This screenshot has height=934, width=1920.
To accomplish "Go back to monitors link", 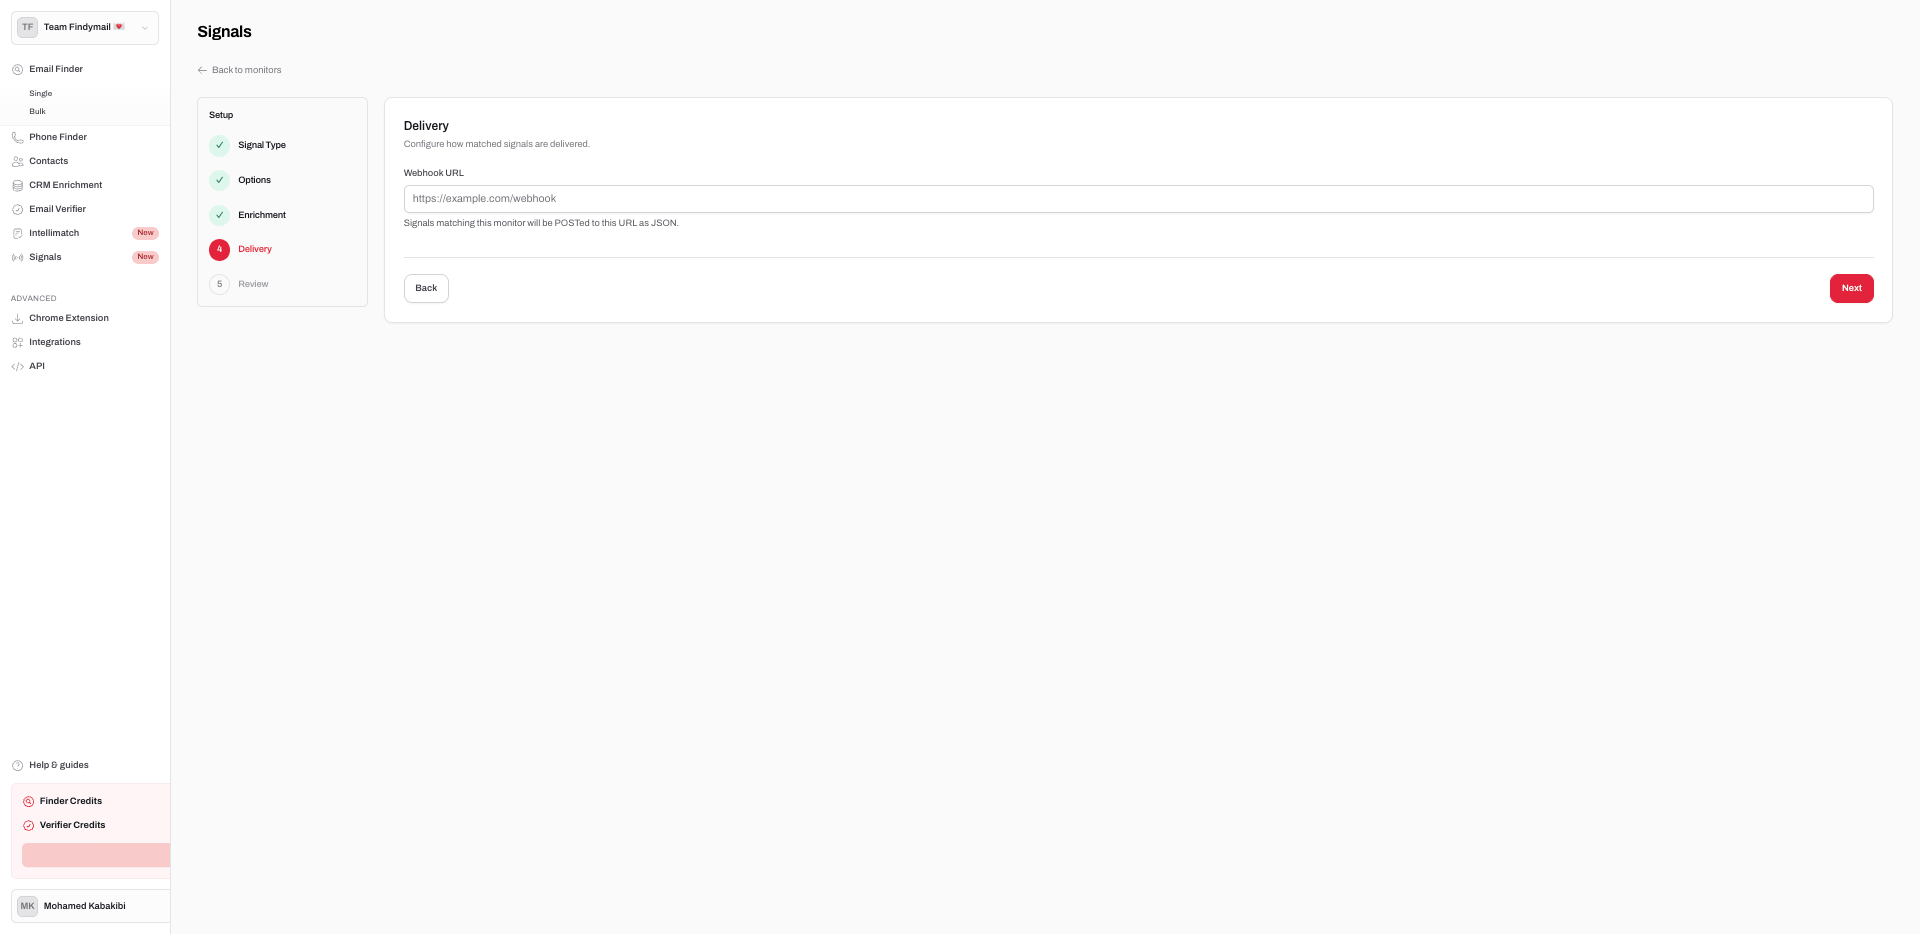I will pyautogui.click(x=247, y=70).
